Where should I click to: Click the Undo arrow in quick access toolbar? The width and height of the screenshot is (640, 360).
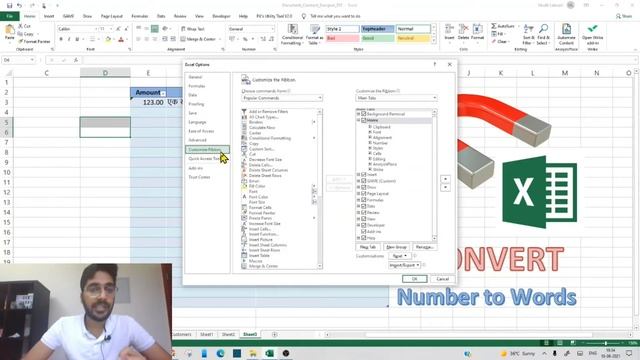click(19, 5)
